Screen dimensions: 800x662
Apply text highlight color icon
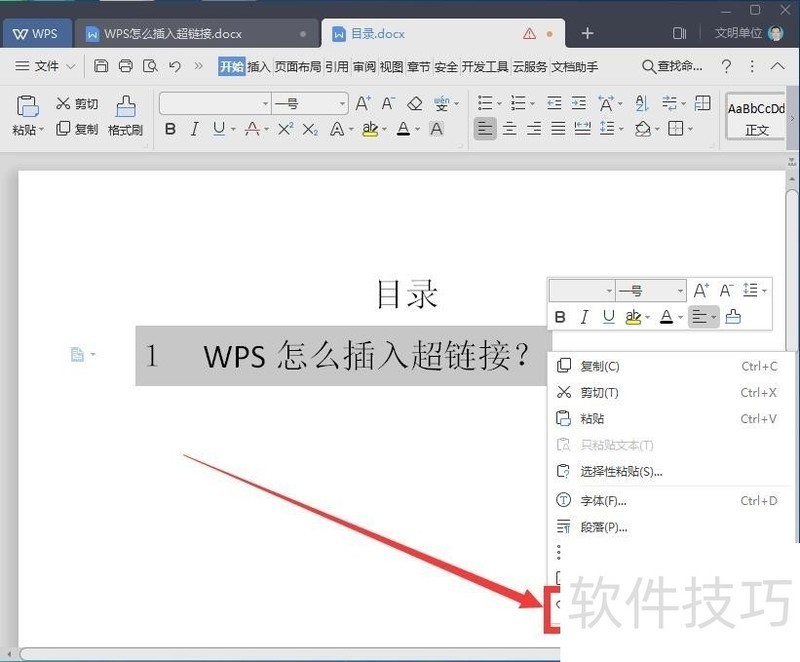(368, 129)
